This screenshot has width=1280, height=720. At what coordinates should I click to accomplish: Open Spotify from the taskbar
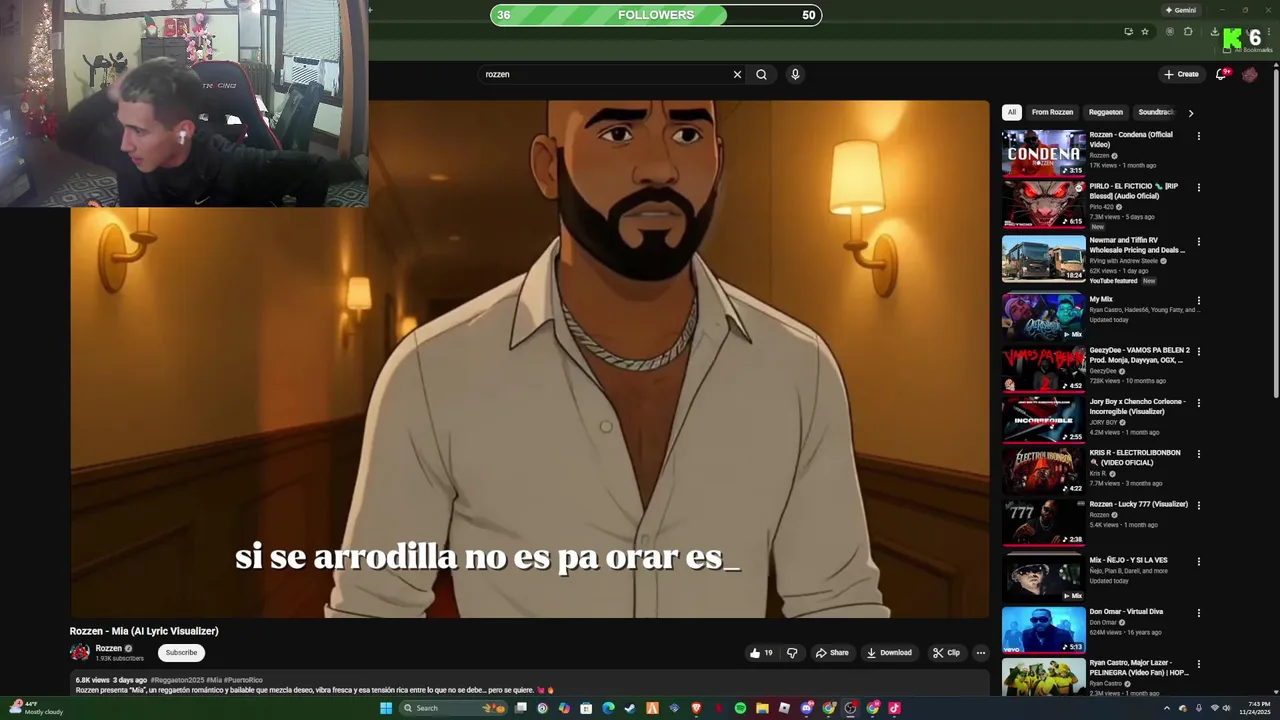[x=740, y=708]
